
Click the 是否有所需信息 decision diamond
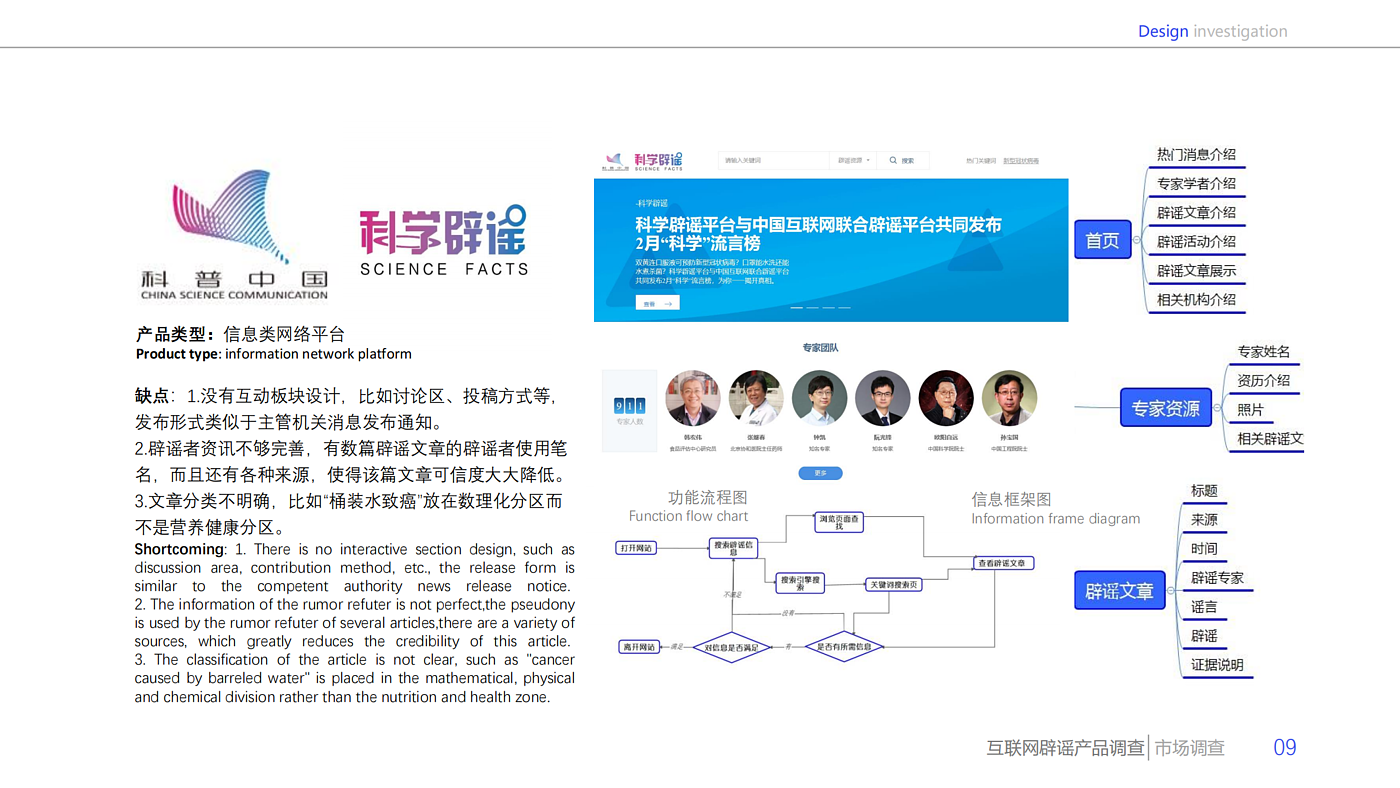coord(844,647)
